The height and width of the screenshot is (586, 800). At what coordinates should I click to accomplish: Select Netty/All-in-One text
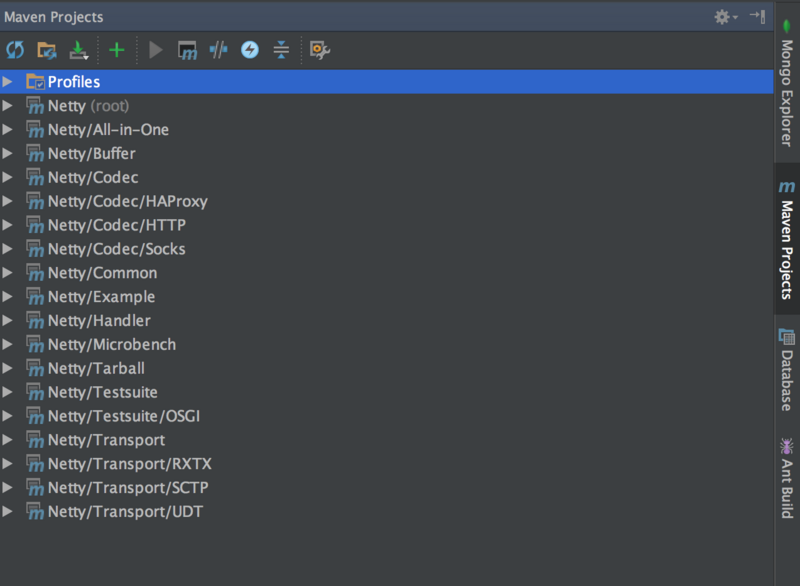pyautogui.click(x=108, y=130)
